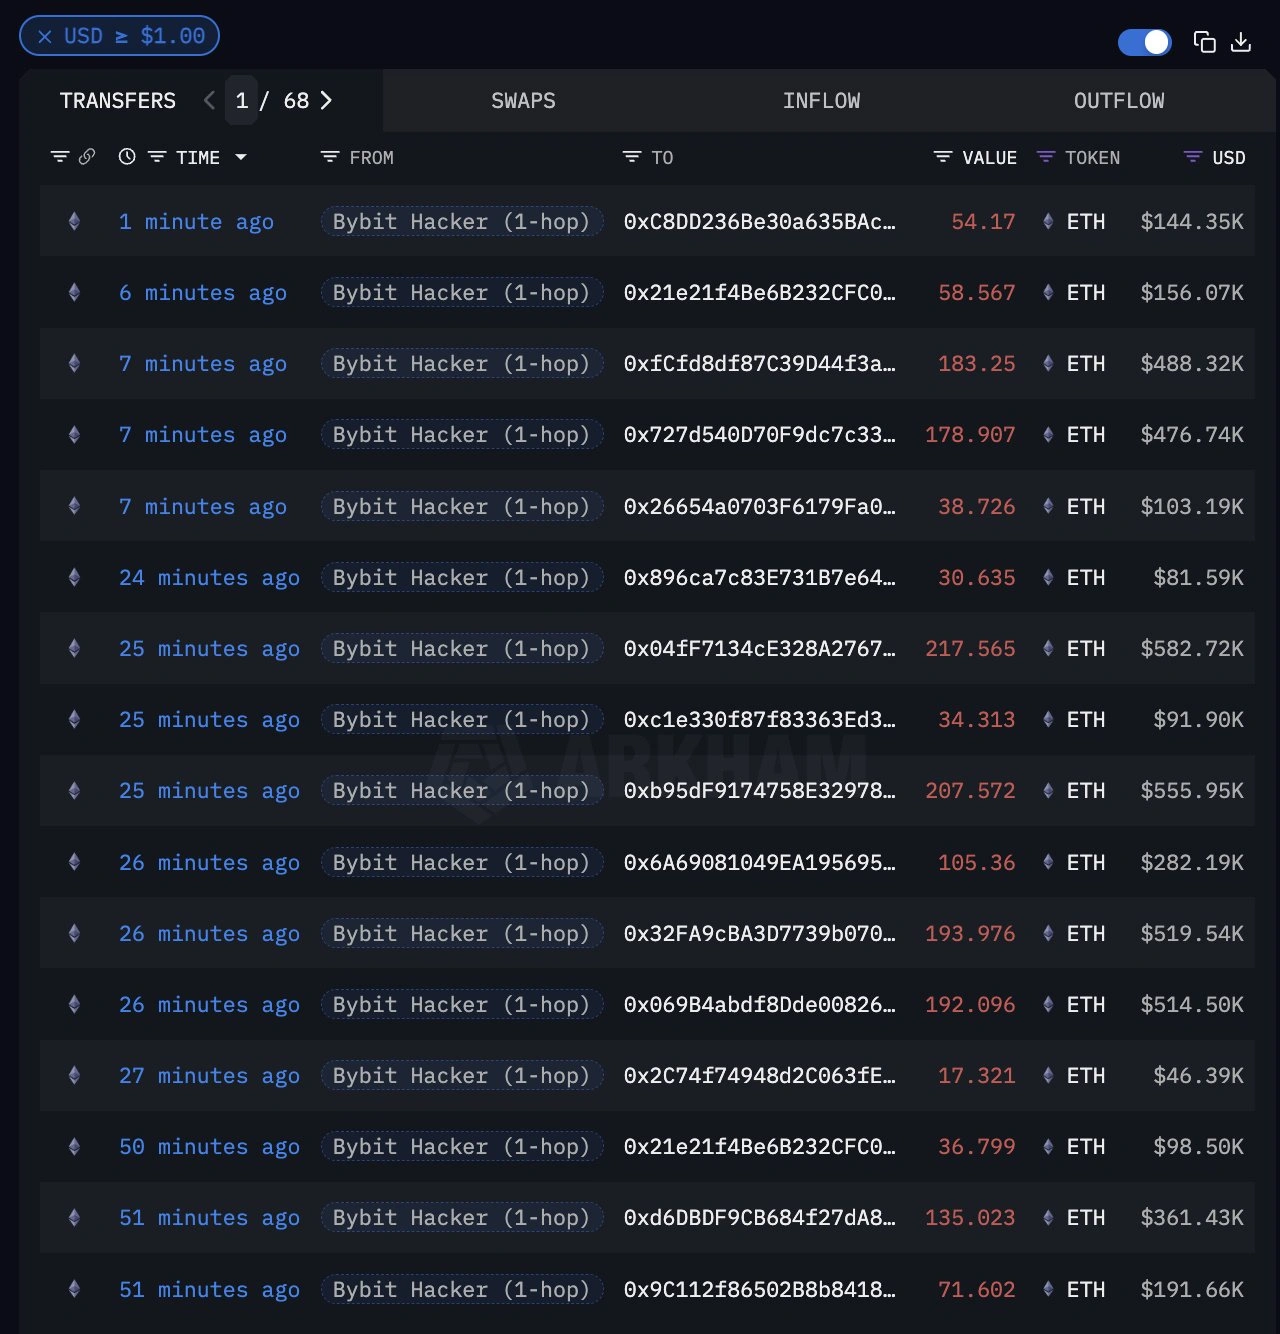The height and width of the screenshot is (1334, 1280).
Task: Open the Bybit Hacker (1-hop) entity chip
Action: point(461,221)
